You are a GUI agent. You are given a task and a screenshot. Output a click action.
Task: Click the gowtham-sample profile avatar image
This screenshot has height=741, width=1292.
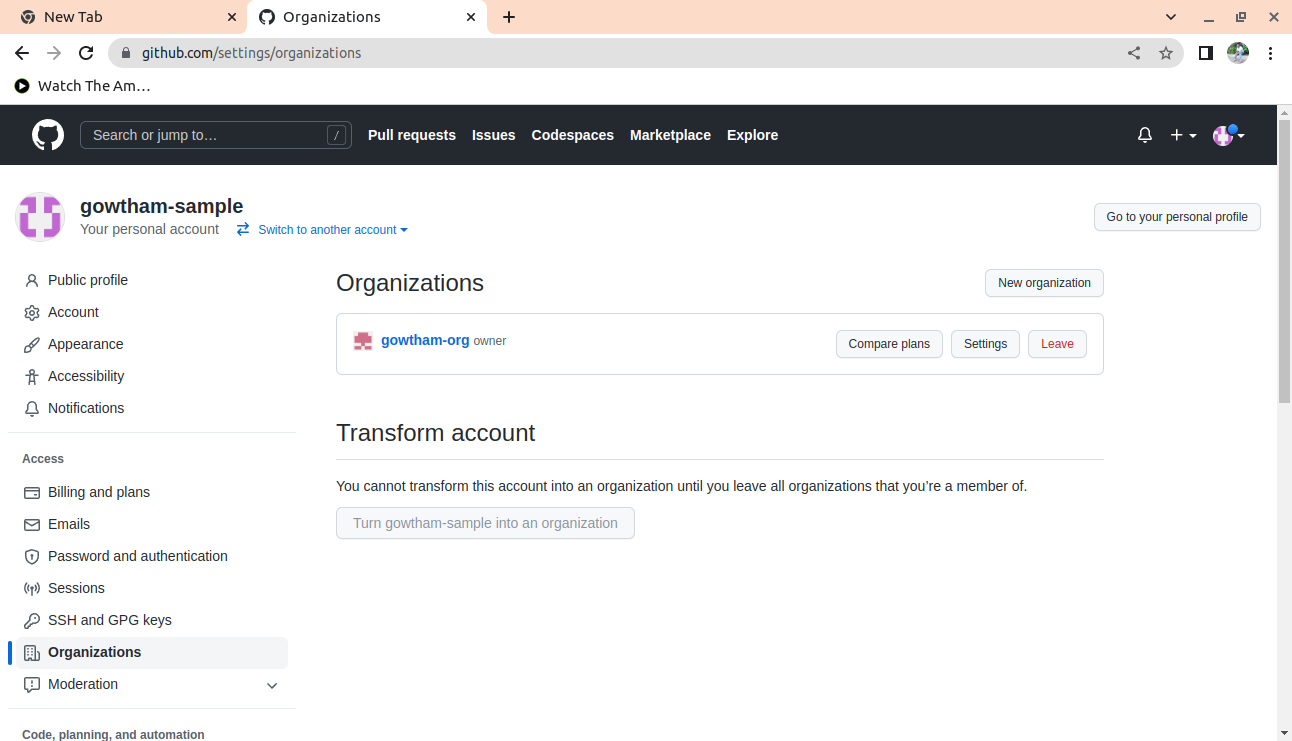click(x=40, y=217)
